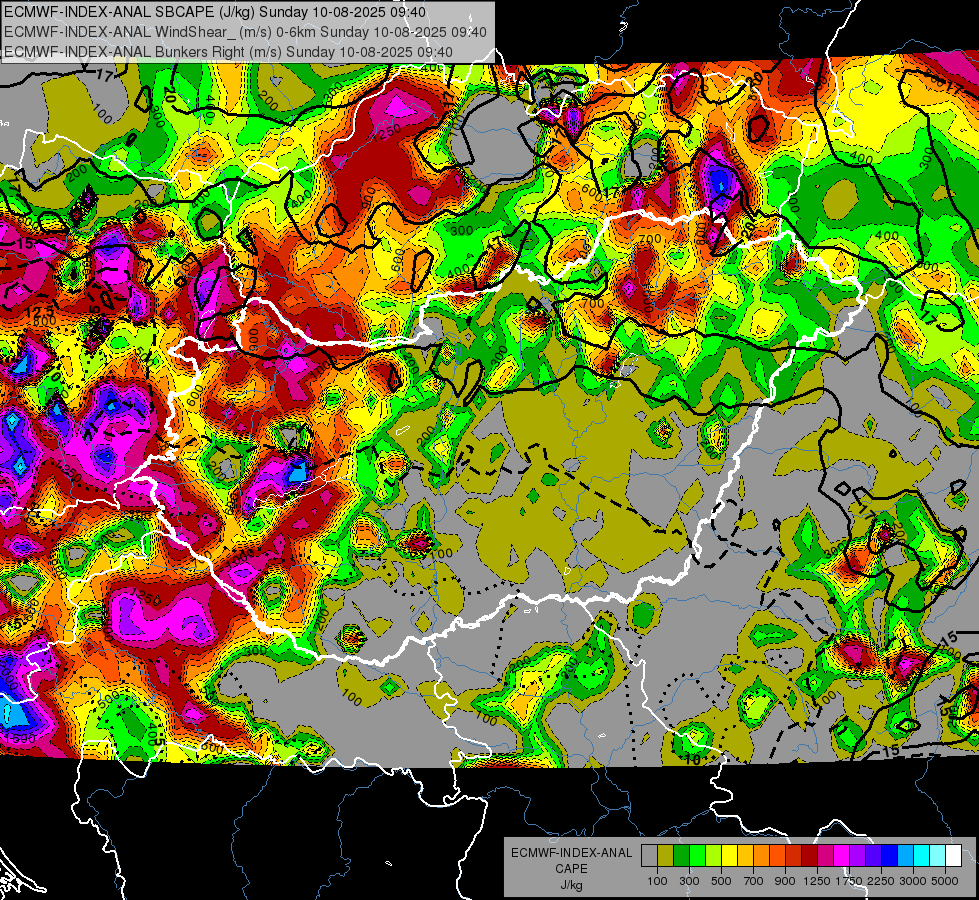Select the orange swatch above 700
Image resolution: width=979 pixels, height=900 pixels.
coord(761,856)
